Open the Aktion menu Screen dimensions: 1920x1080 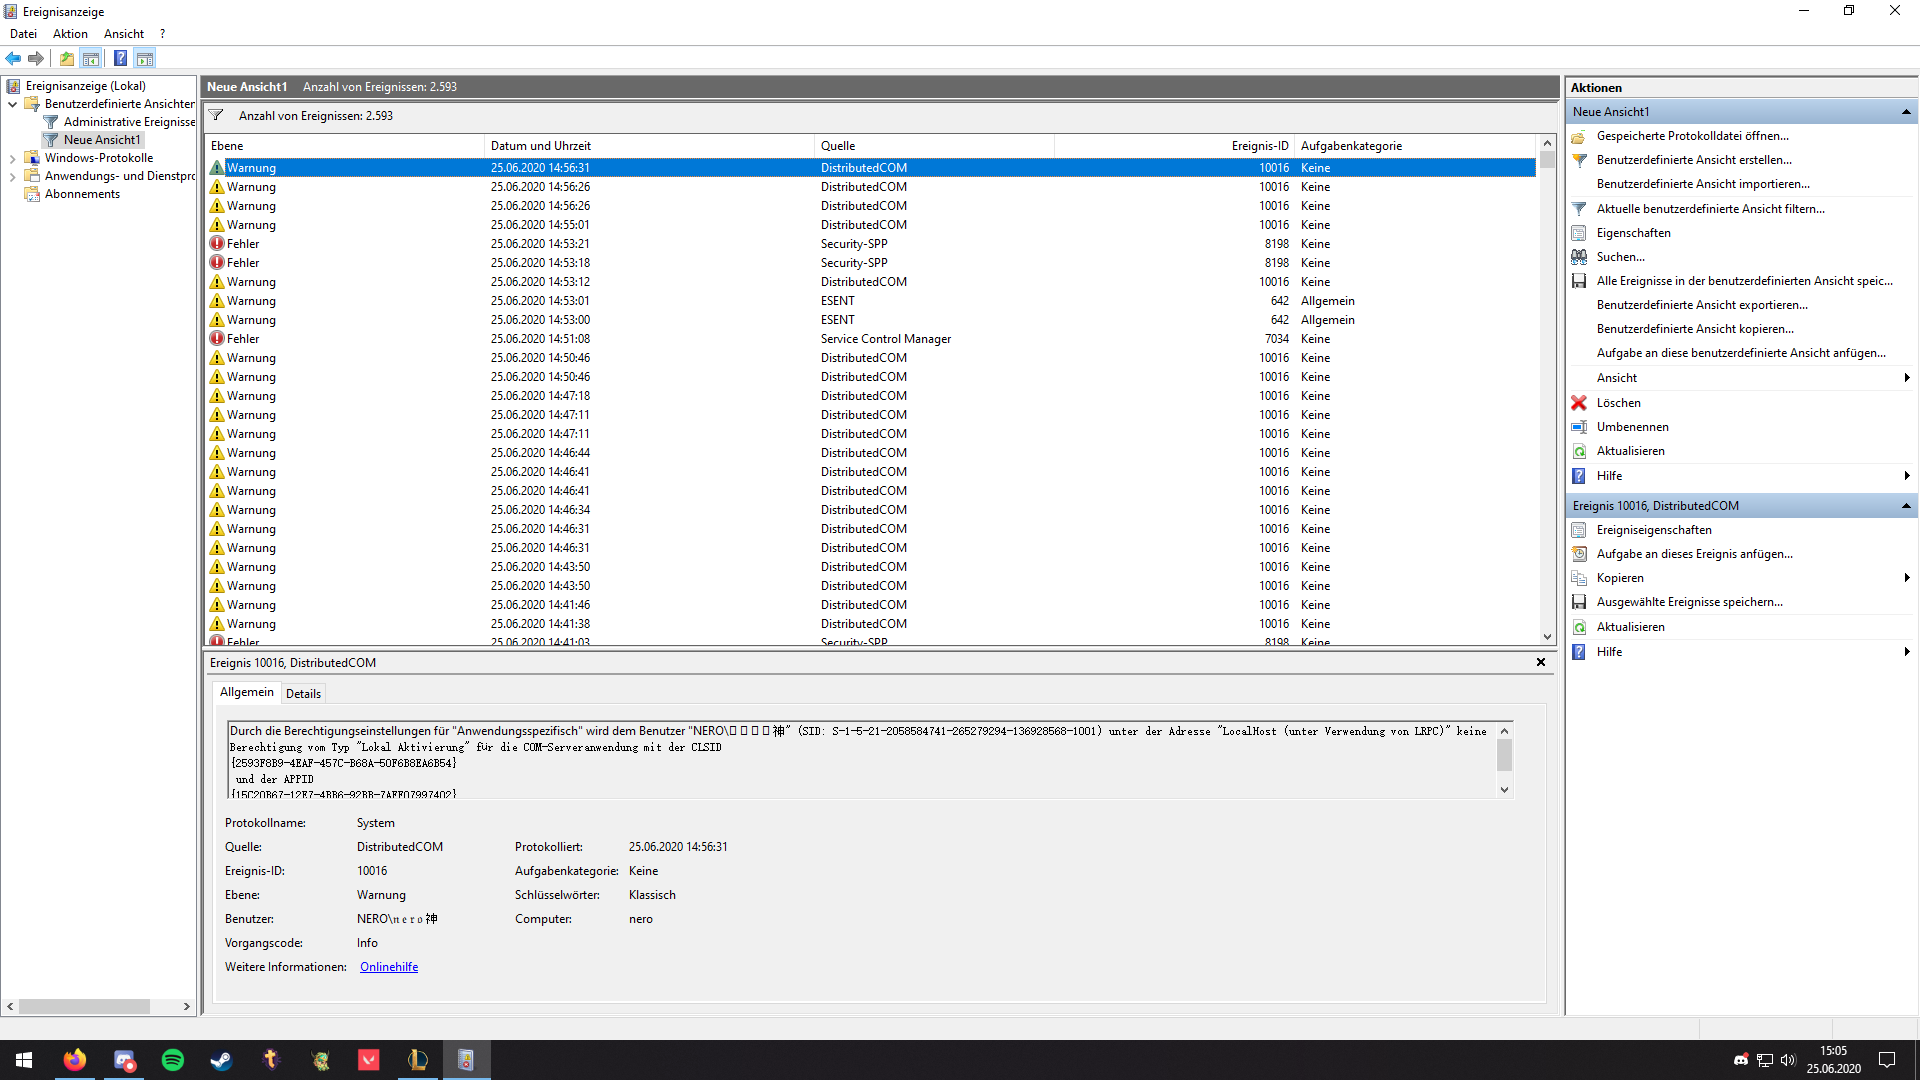click(x=70, y=34)
